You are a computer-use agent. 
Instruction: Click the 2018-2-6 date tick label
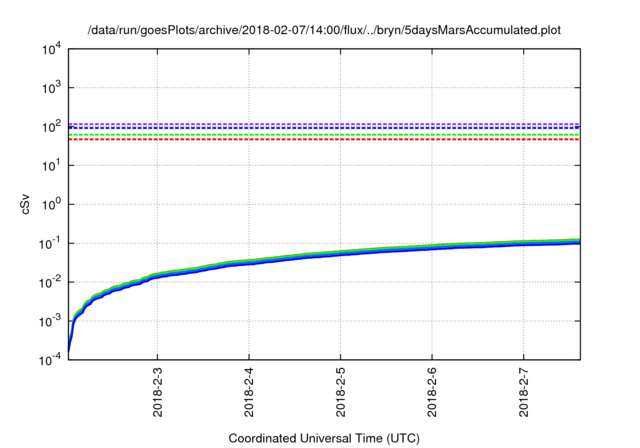click(x=432, y=392)
